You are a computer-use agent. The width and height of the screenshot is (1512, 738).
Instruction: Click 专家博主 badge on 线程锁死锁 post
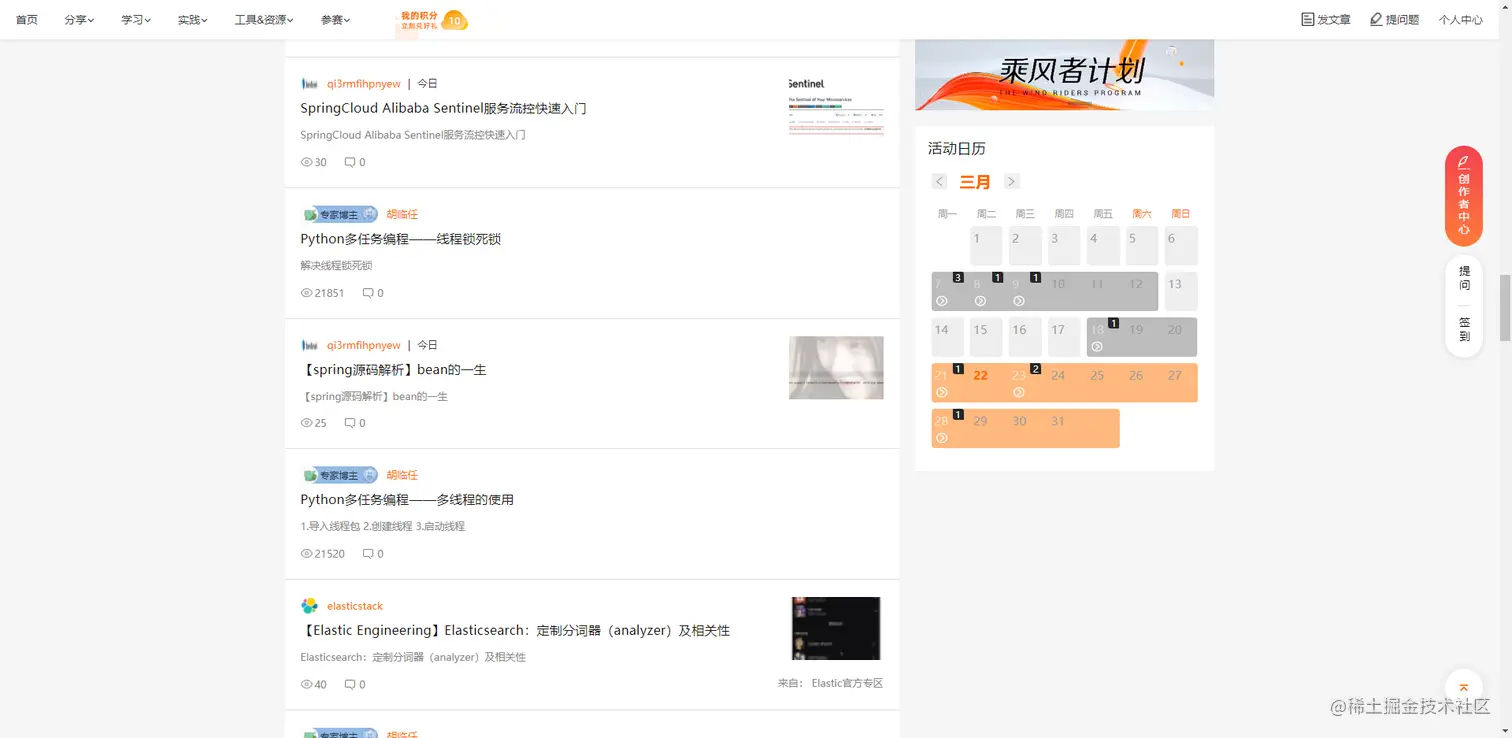coord(340,214)
